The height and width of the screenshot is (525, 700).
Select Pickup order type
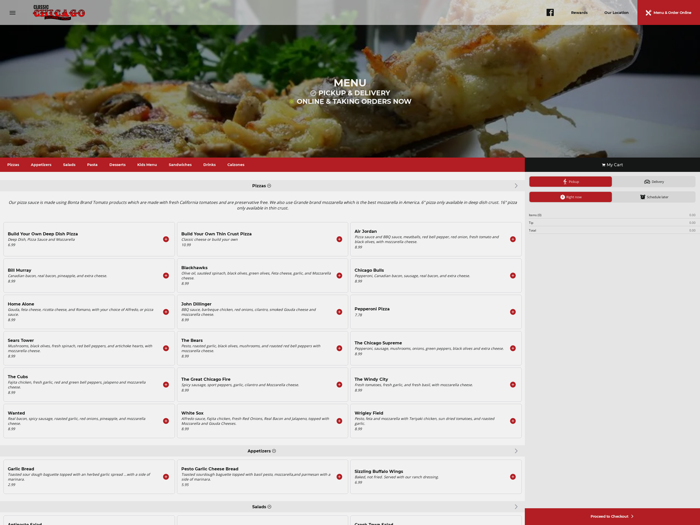pos(570,182)
